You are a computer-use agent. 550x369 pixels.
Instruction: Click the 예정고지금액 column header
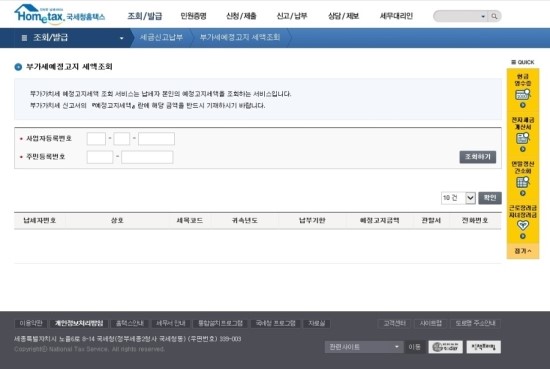(380, 220)
